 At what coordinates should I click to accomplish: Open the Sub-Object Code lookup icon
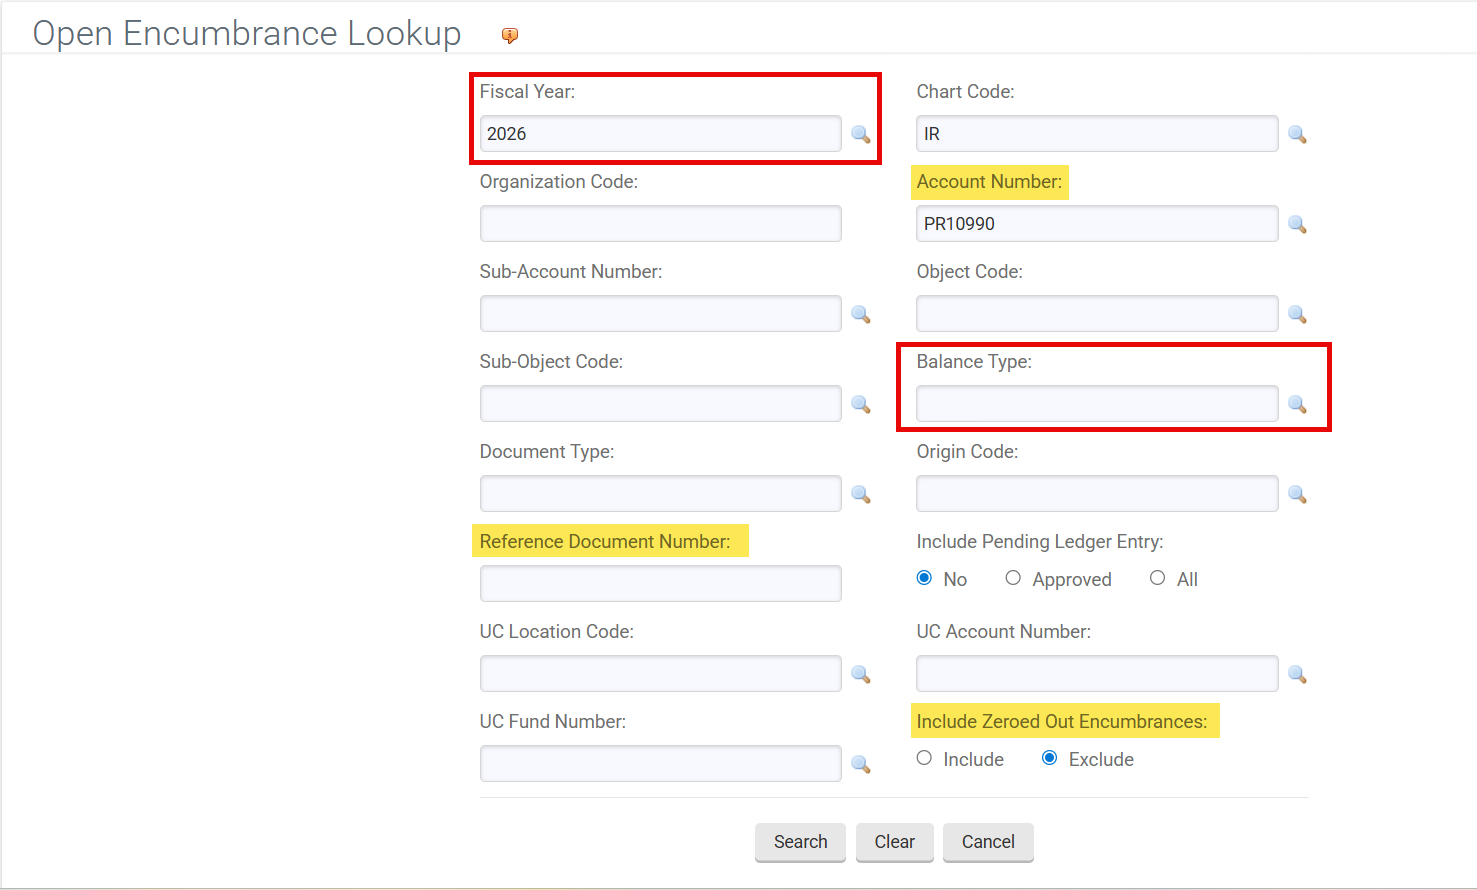click(861, 404)
